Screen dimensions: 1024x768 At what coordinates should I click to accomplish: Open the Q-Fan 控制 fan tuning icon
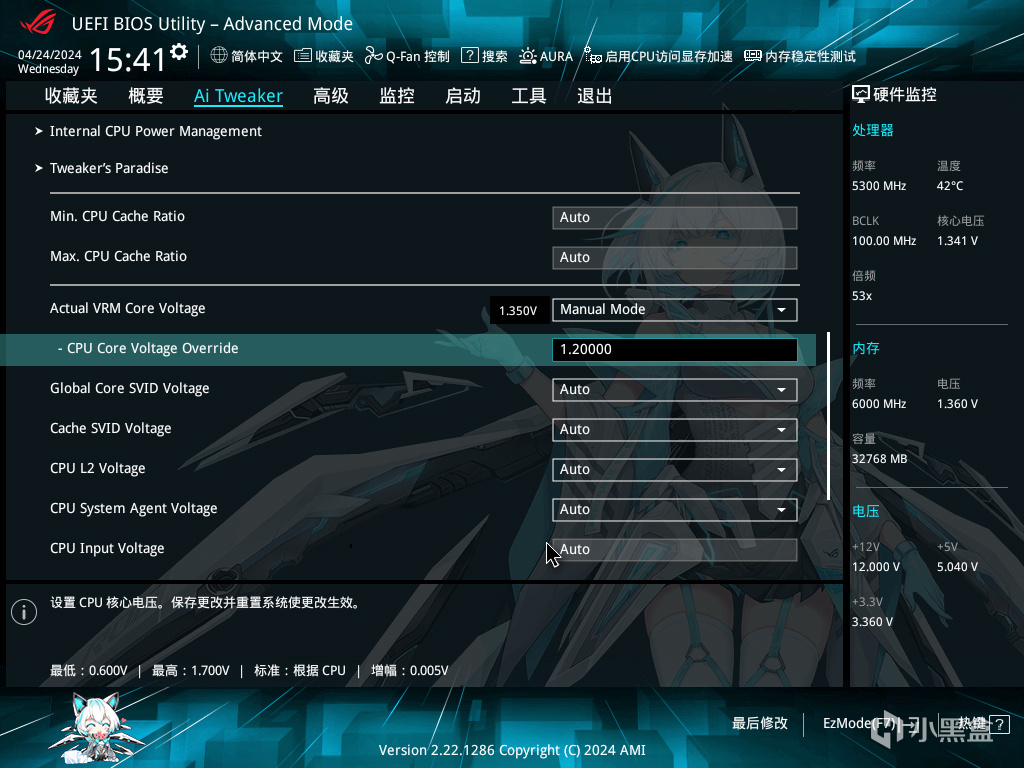coord(372,56)
